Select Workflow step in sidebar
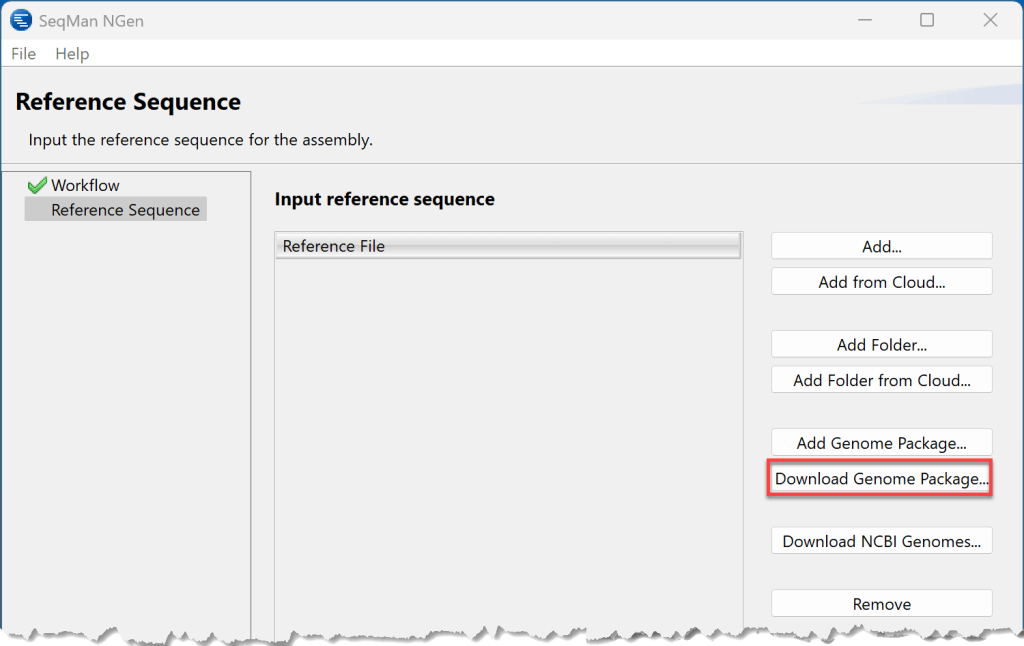 tap(85, 186)
